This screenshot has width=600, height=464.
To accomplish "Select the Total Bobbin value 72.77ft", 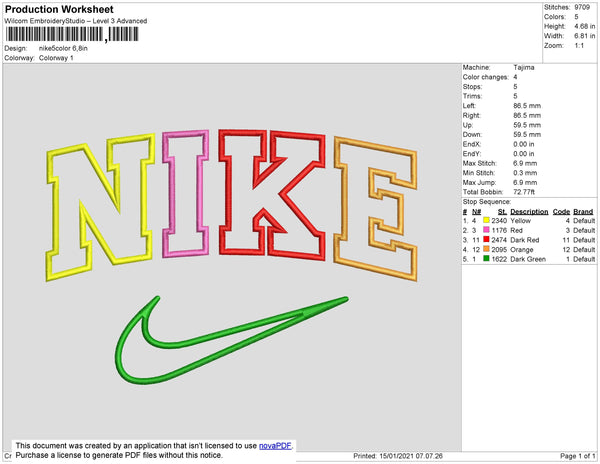I will pyautogui.click(x=524, y=192).
